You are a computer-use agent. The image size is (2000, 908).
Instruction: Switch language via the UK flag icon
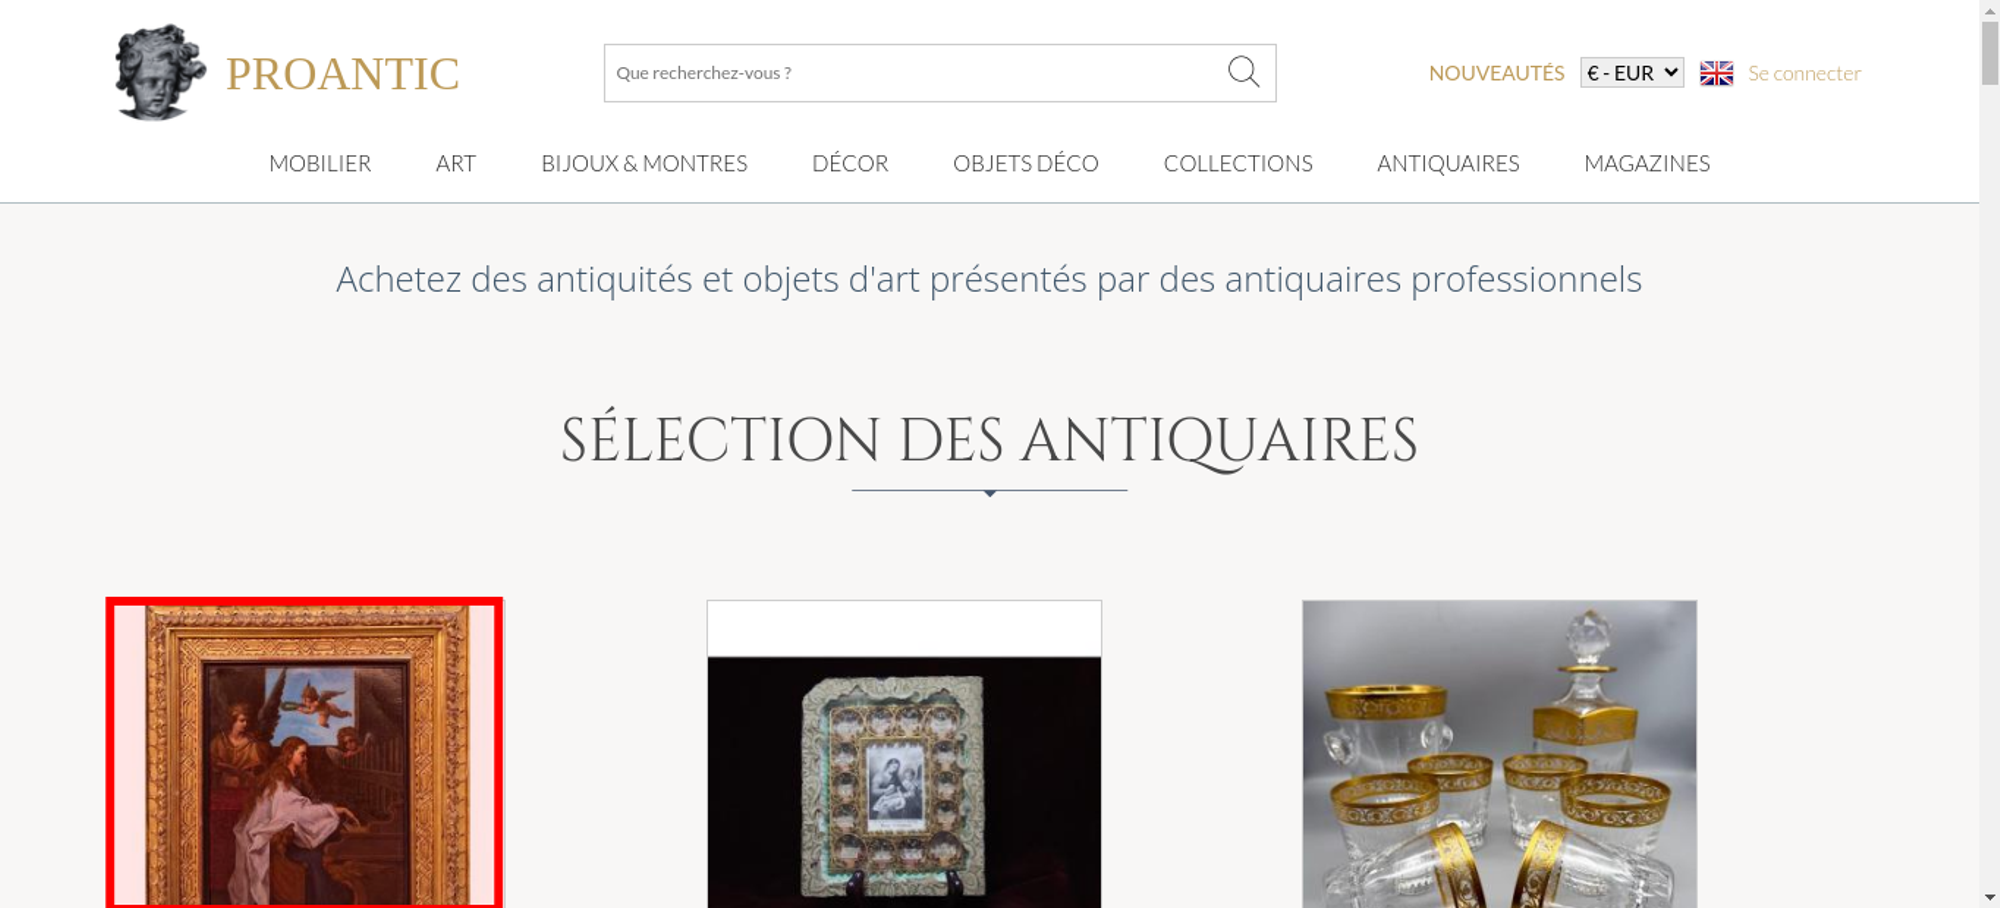coord(1716,73)
